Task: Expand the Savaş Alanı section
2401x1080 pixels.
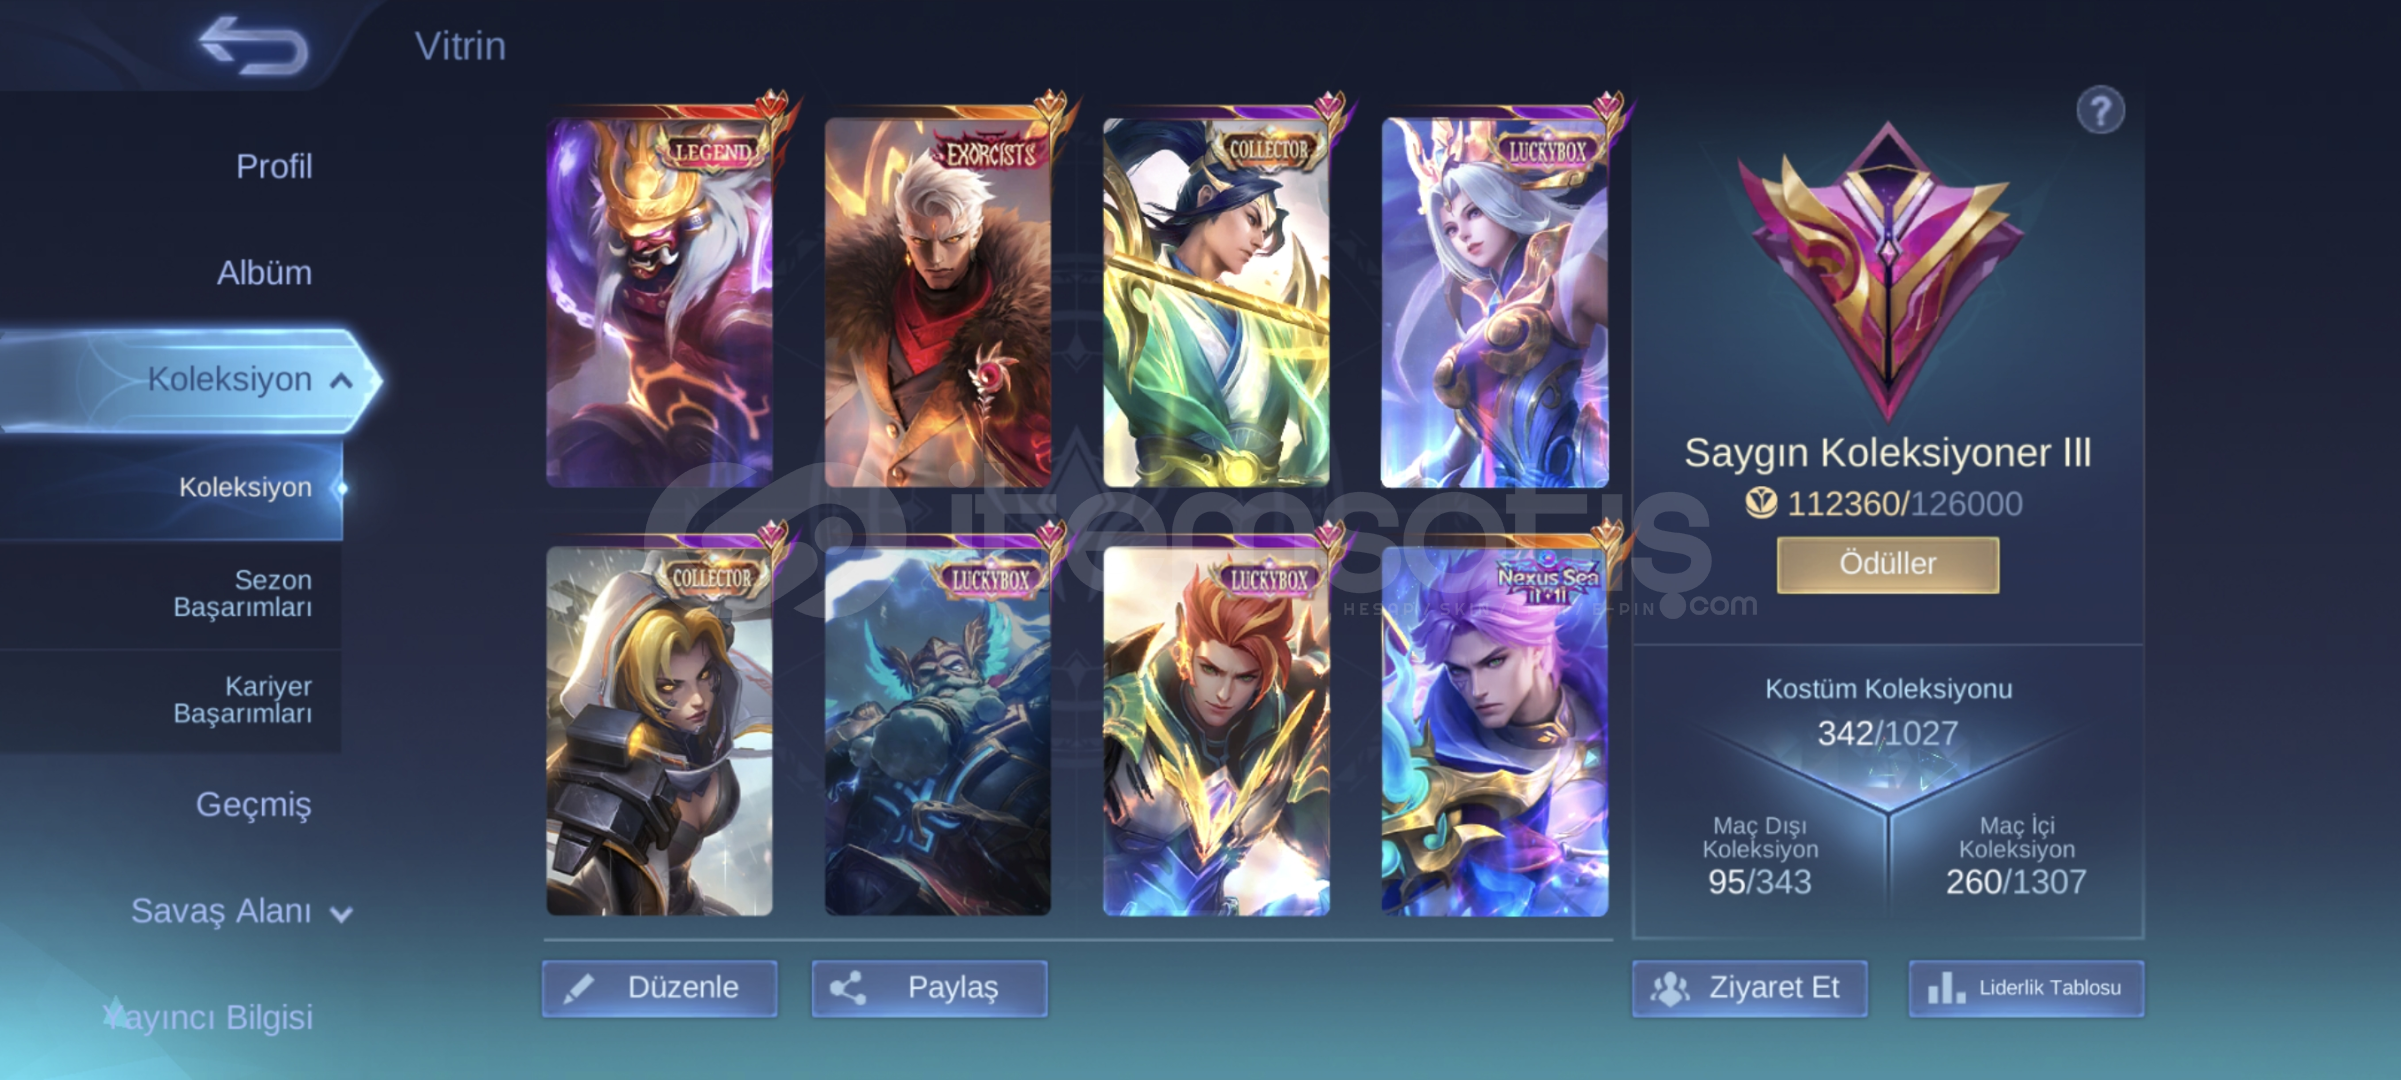Action: click(341, 914)
